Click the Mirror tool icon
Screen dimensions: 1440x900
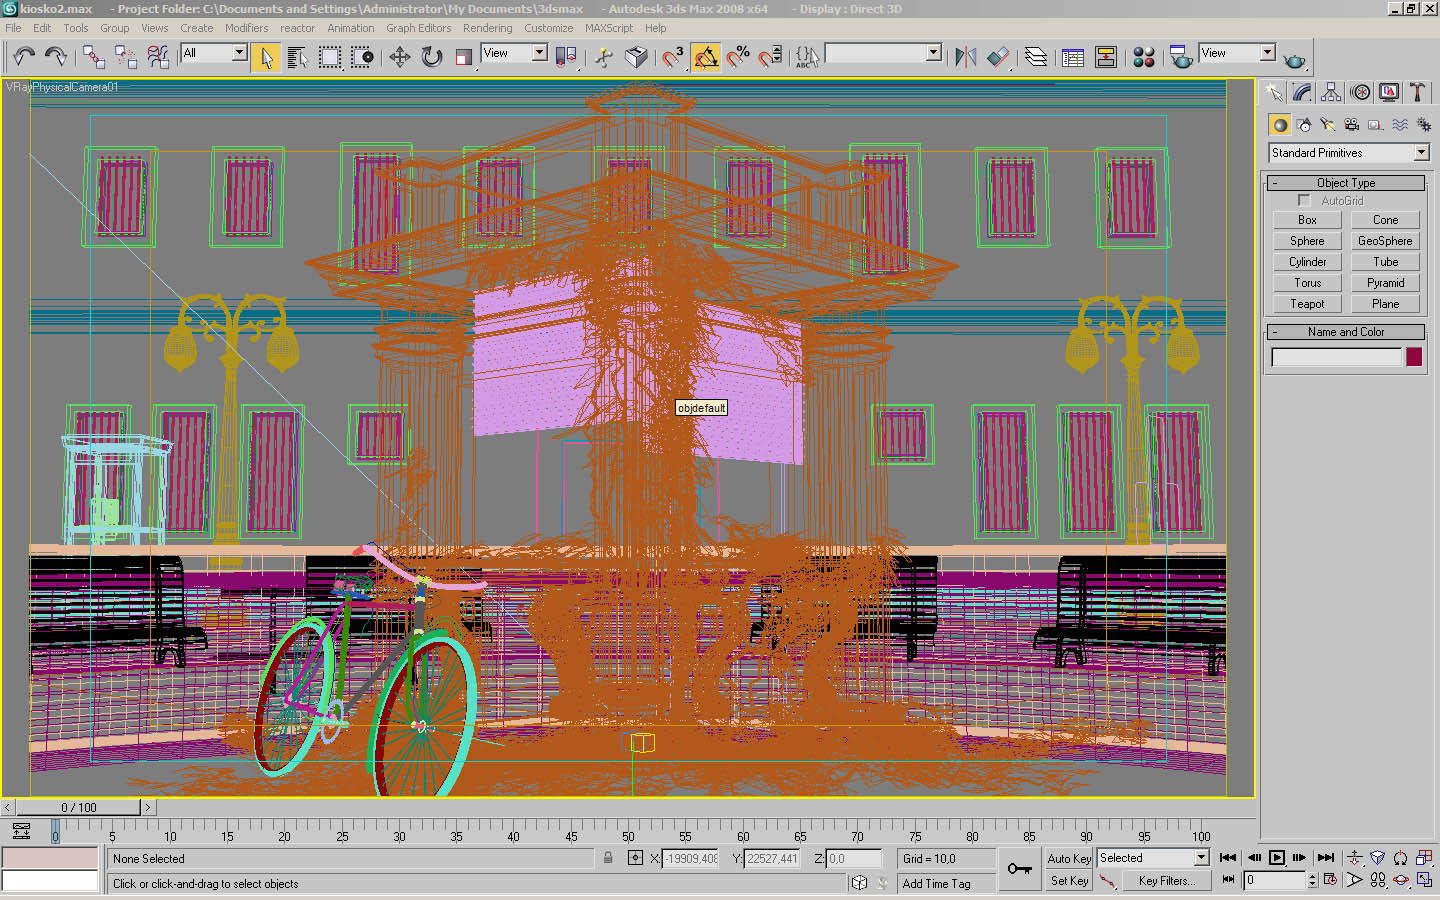(x=965, y=57)
